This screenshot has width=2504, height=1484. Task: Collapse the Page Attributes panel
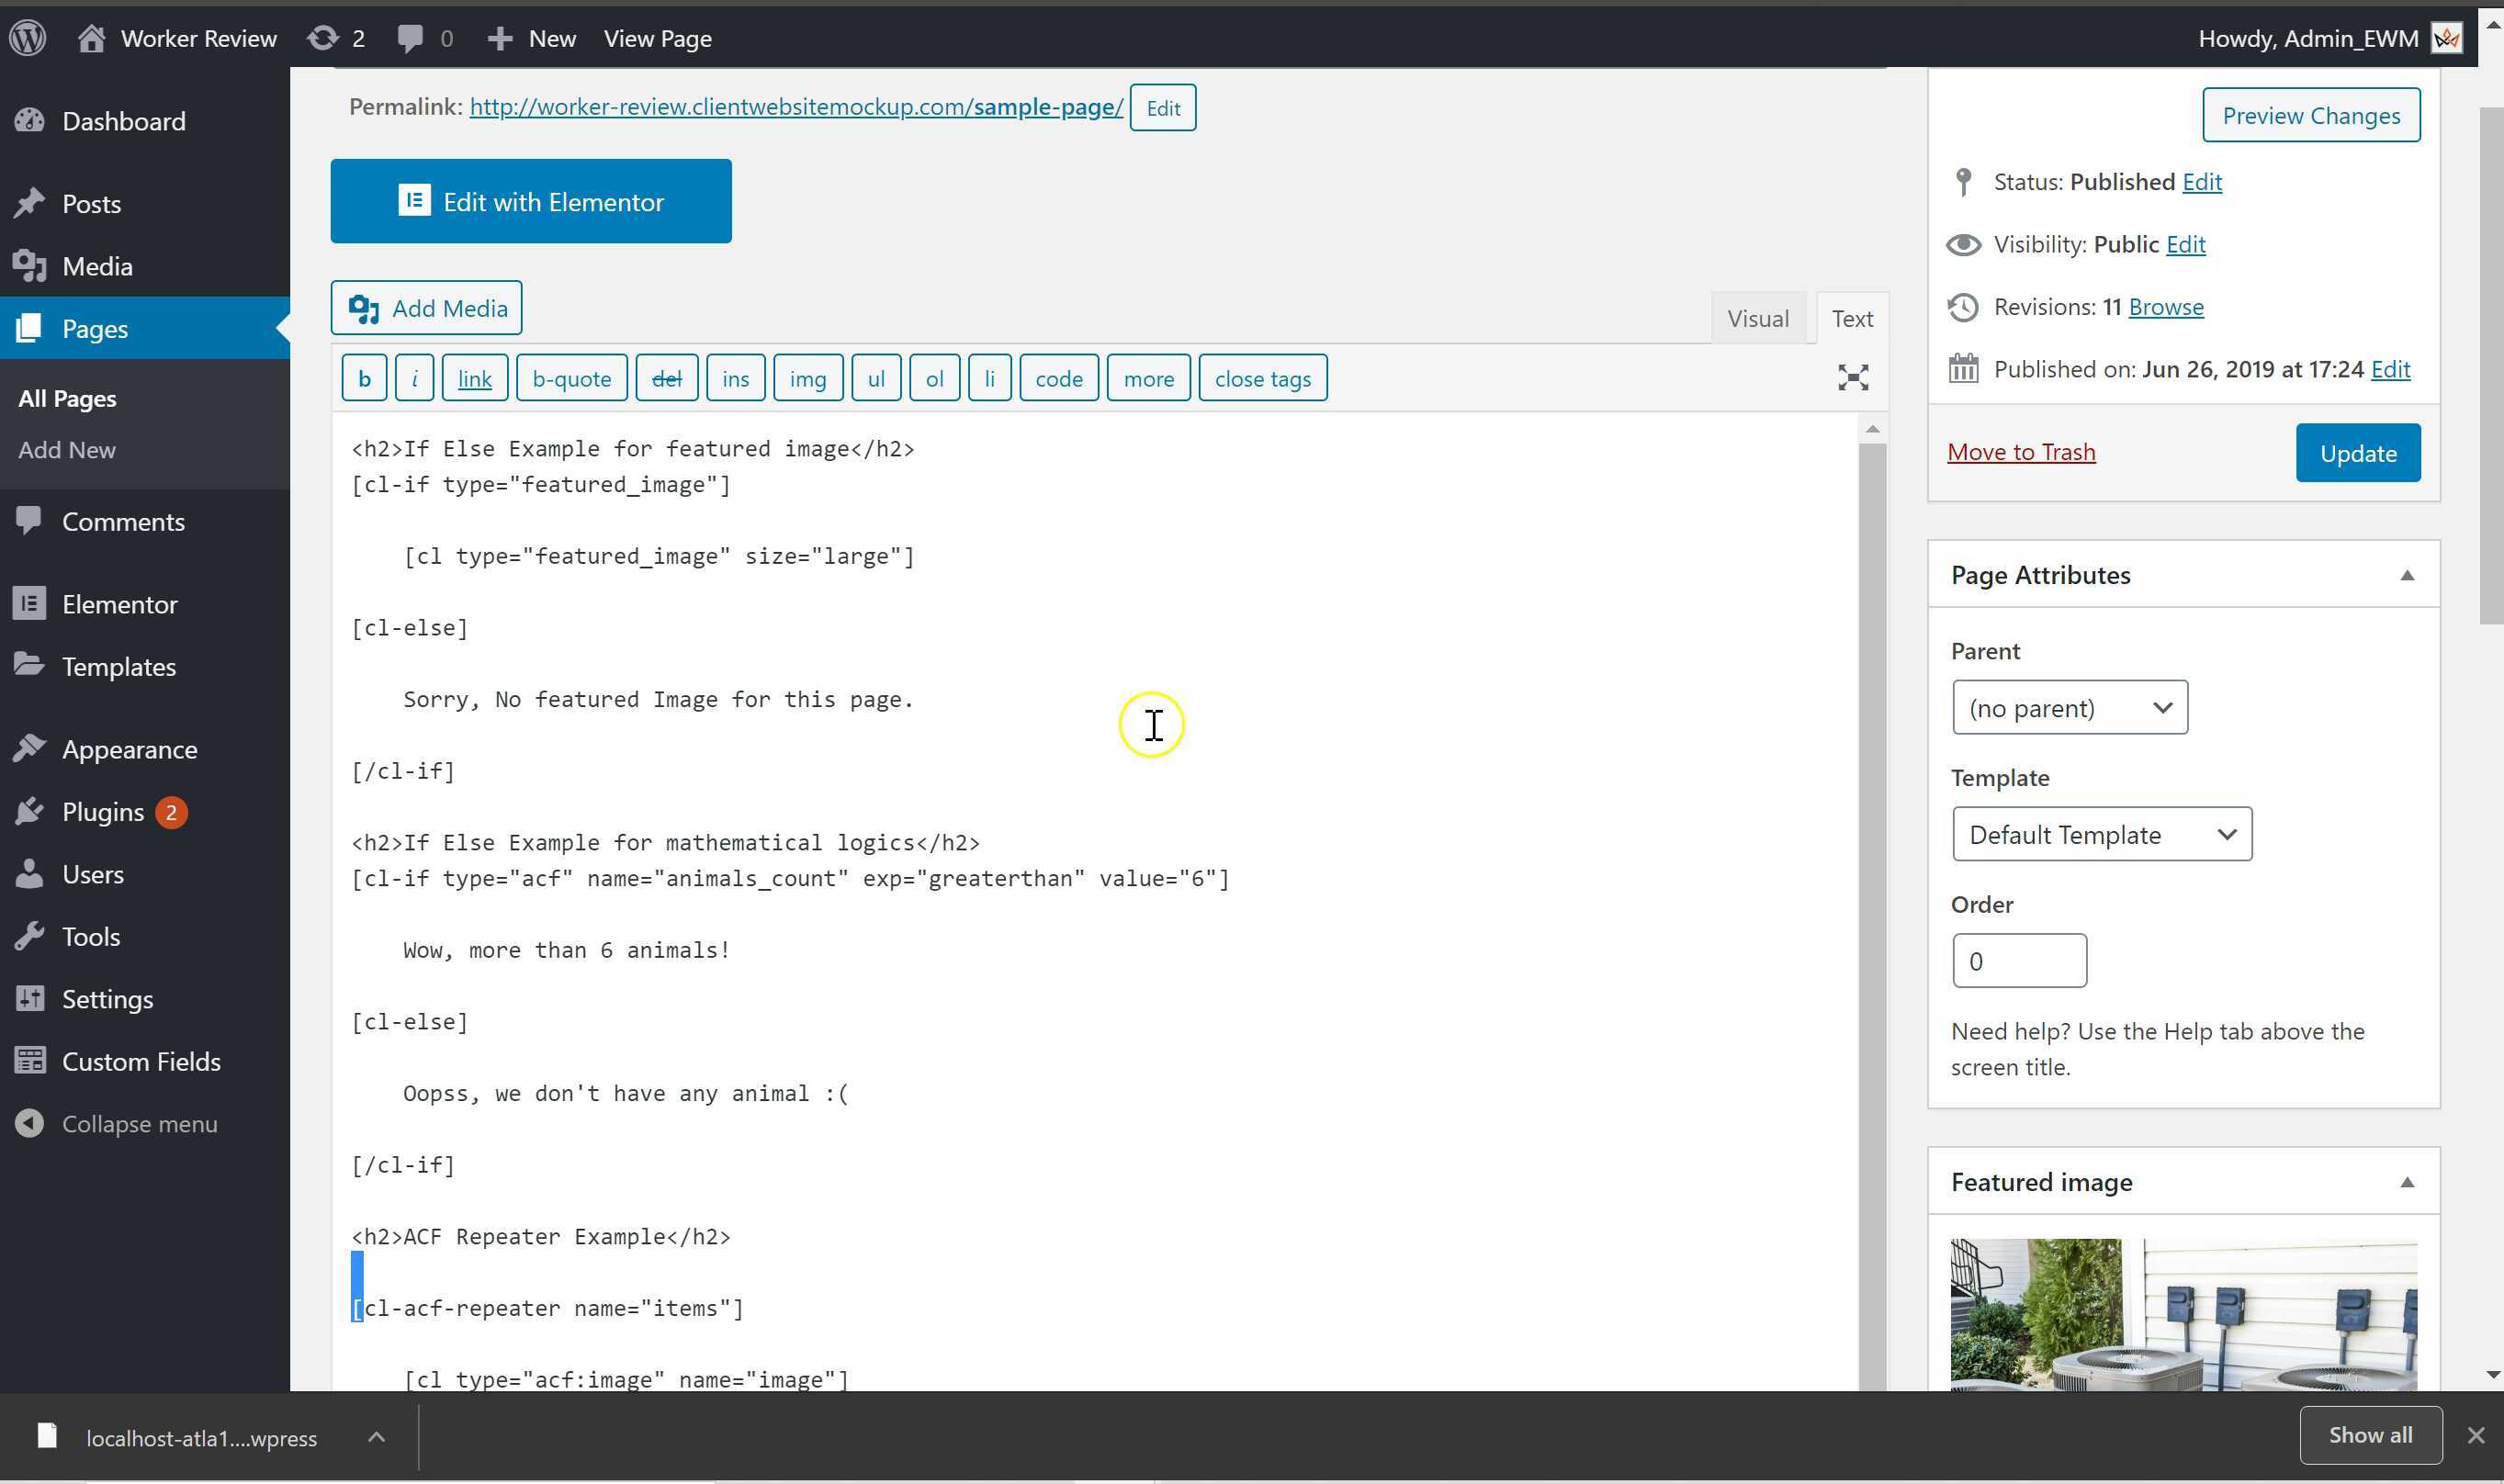tap(2407, 575)
